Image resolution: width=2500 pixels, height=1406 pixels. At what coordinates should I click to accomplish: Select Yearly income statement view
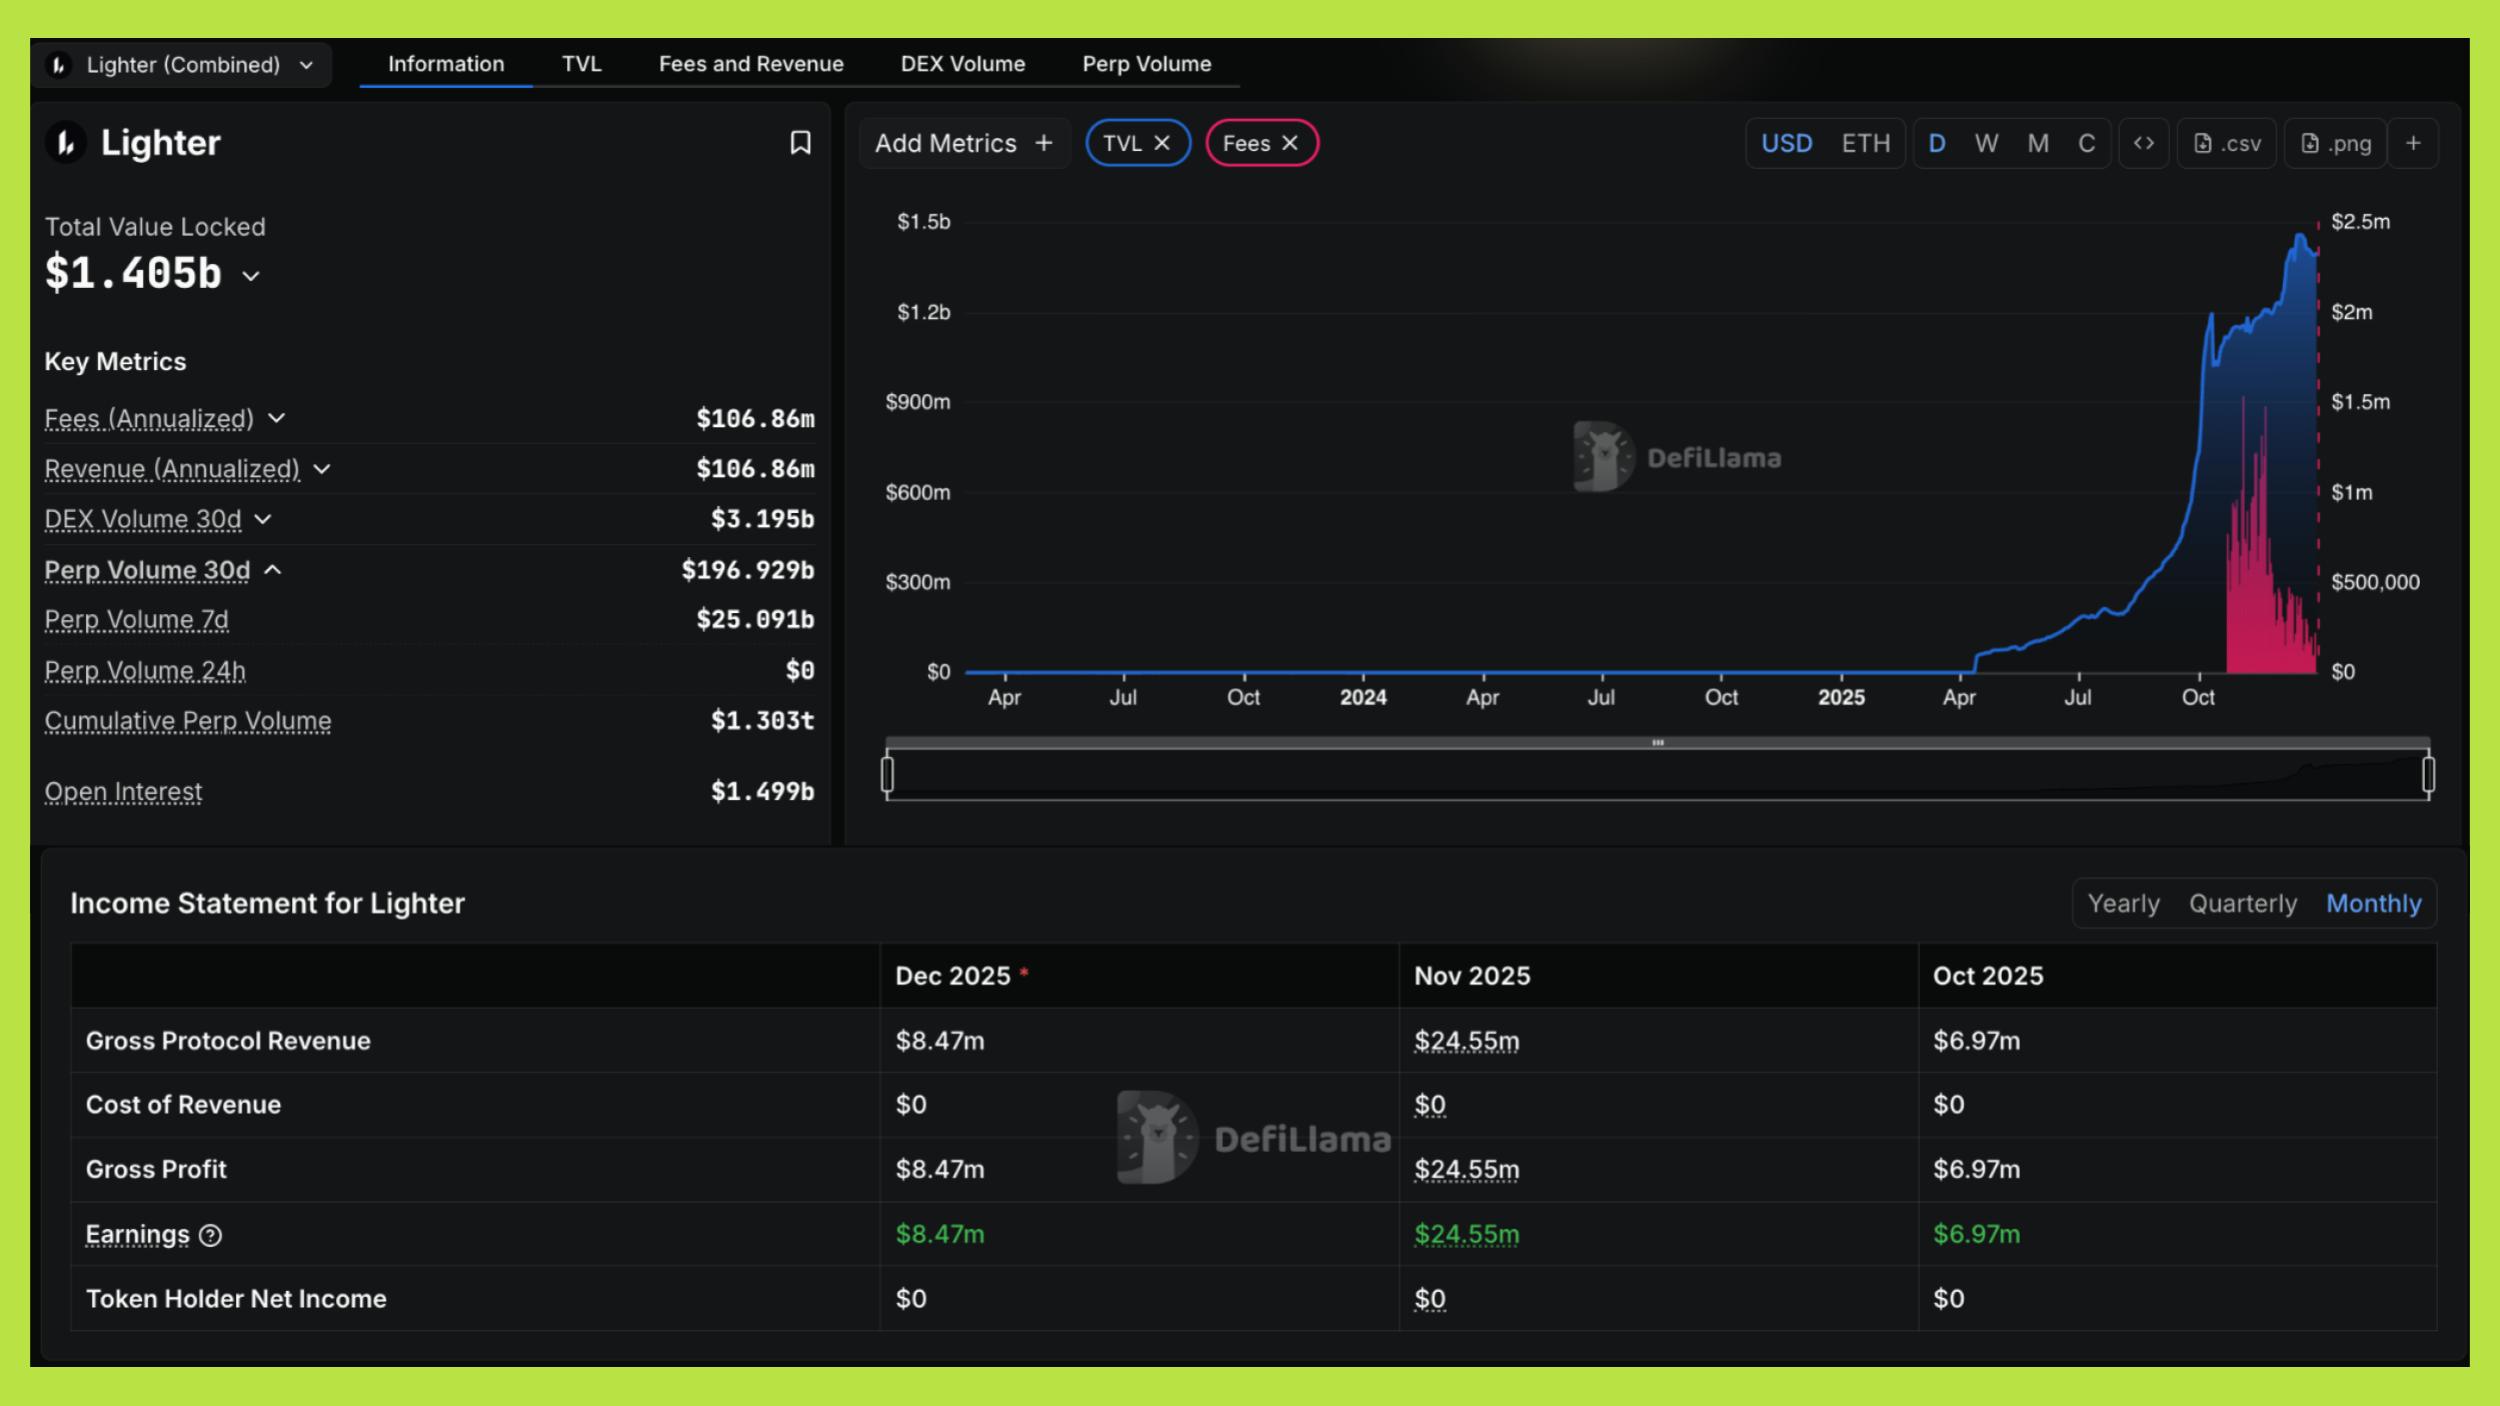pyautogui.click(x=2123, y=903)
